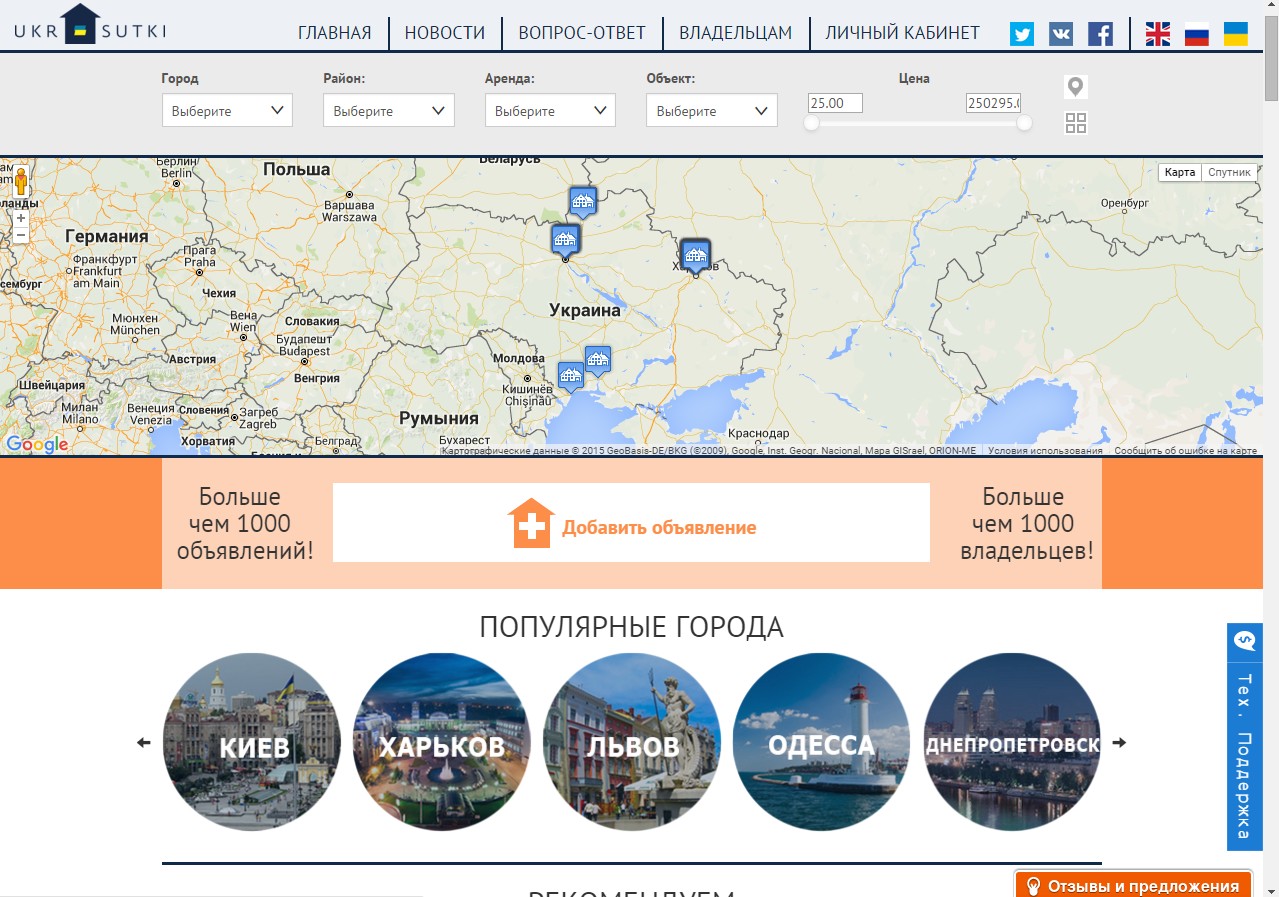Select the house marker at Kharkiv

tap(695, 255)
